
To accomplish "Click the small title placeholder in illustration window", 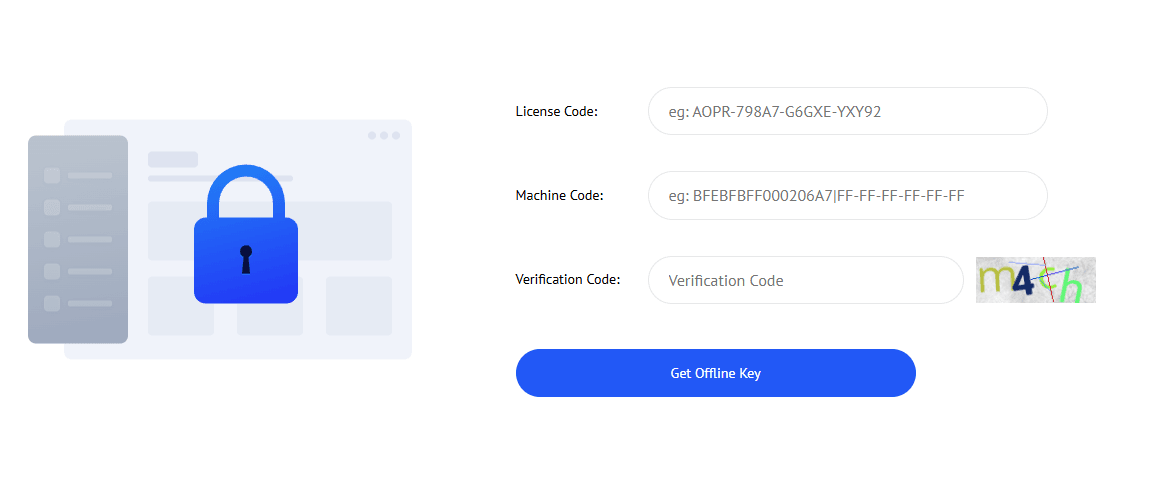I will tap(172, 159).
